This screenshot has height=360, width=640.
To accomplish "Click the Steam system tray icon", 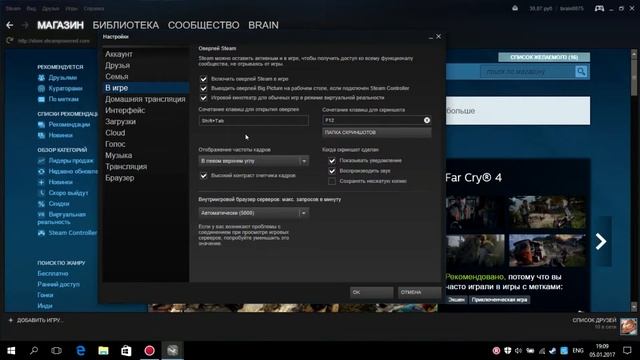I will pos(552,351).
